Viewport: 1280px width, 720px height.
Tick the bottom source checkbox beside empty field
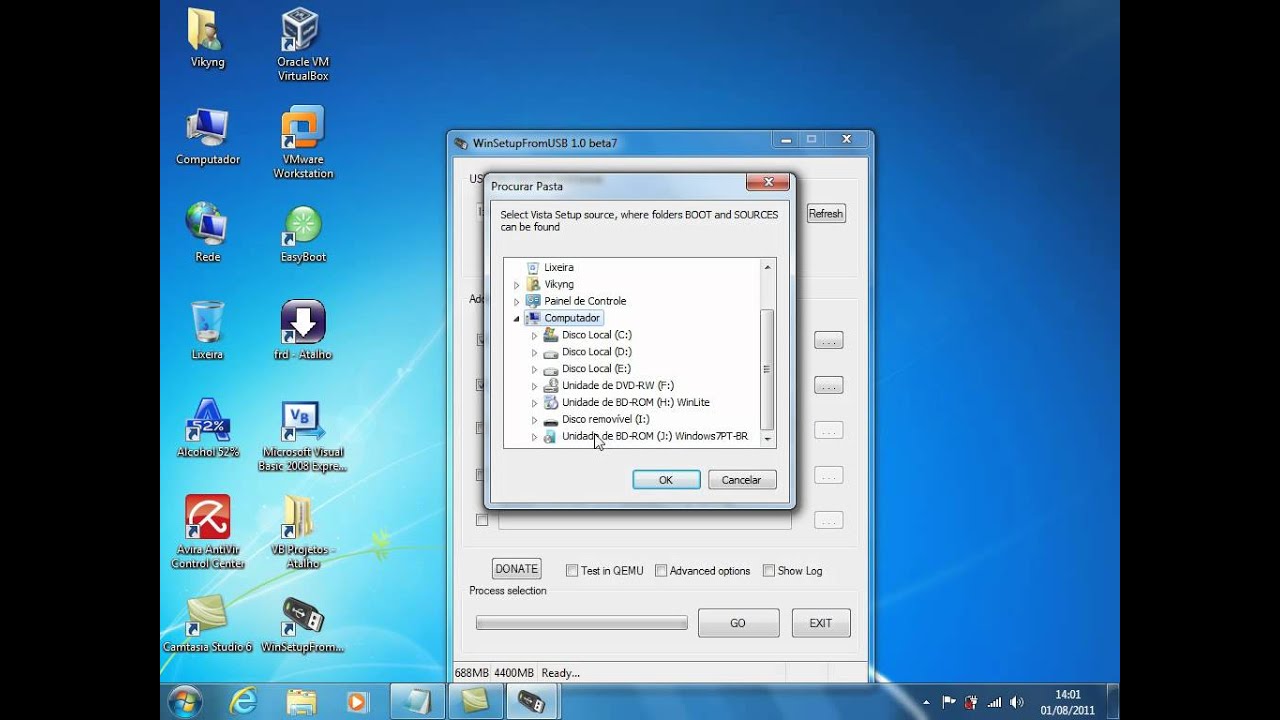point(482,520)
